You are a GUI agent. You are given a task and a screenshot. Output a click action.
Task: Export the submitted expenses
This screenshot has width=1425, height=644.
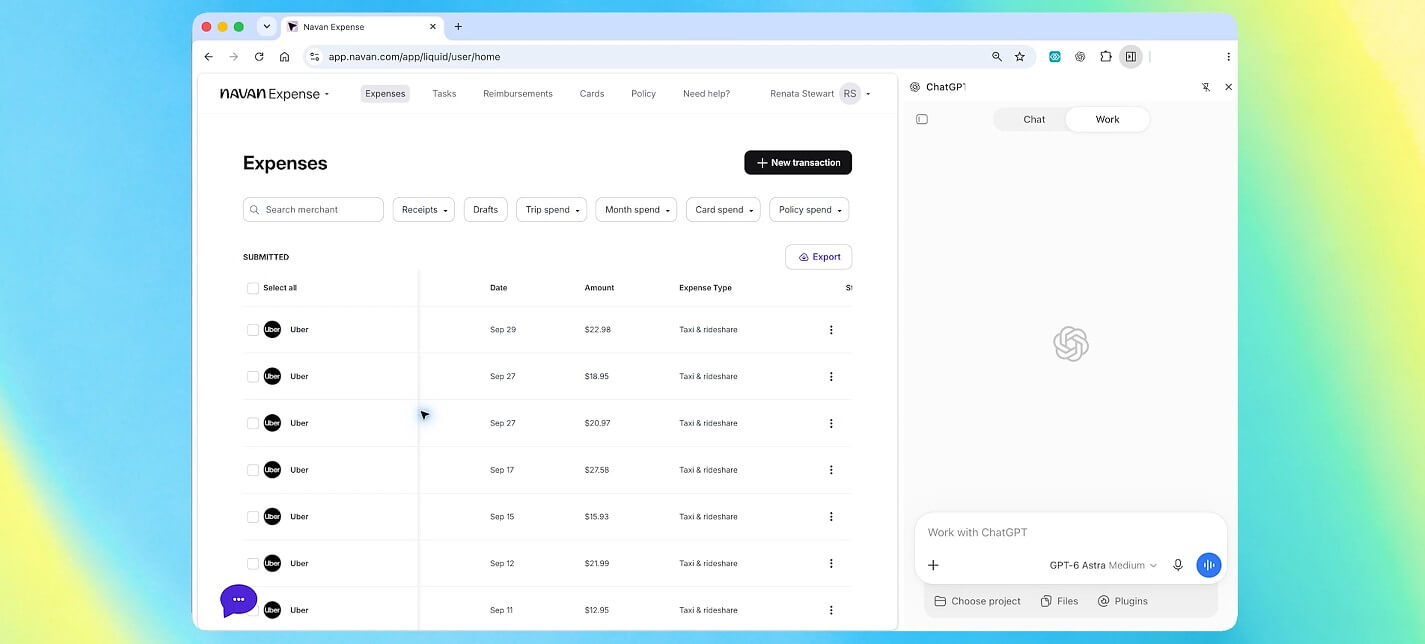(x=819, y=257)
